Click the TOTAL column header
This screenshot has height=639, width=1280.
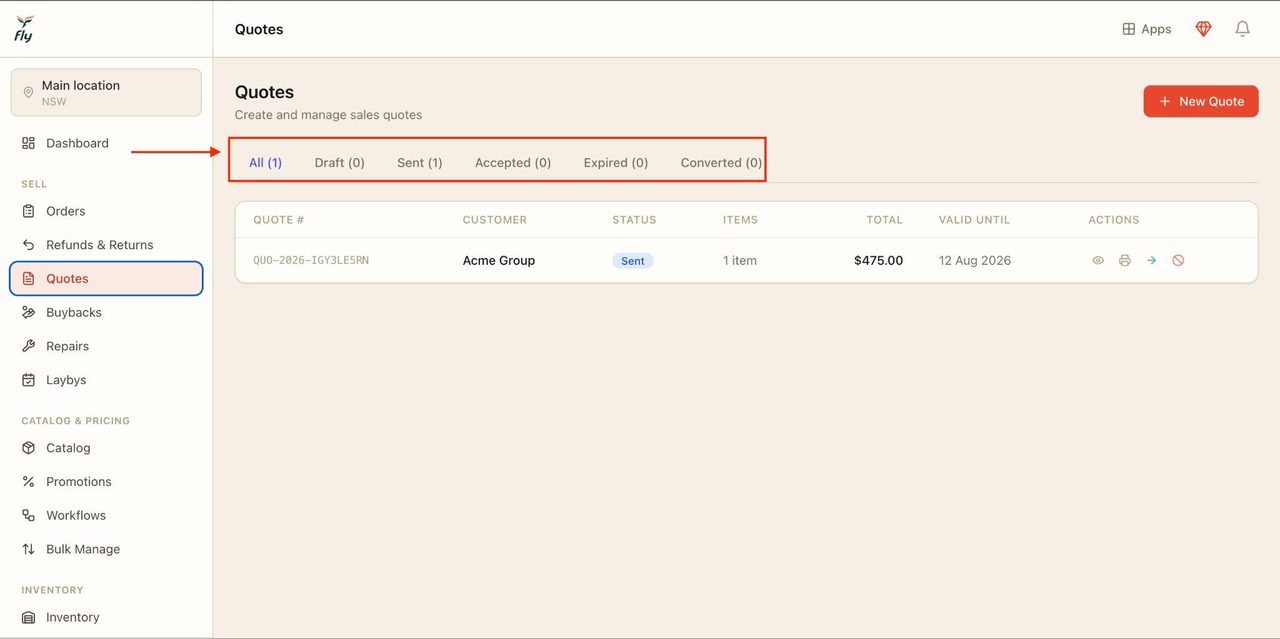[885, 220]
